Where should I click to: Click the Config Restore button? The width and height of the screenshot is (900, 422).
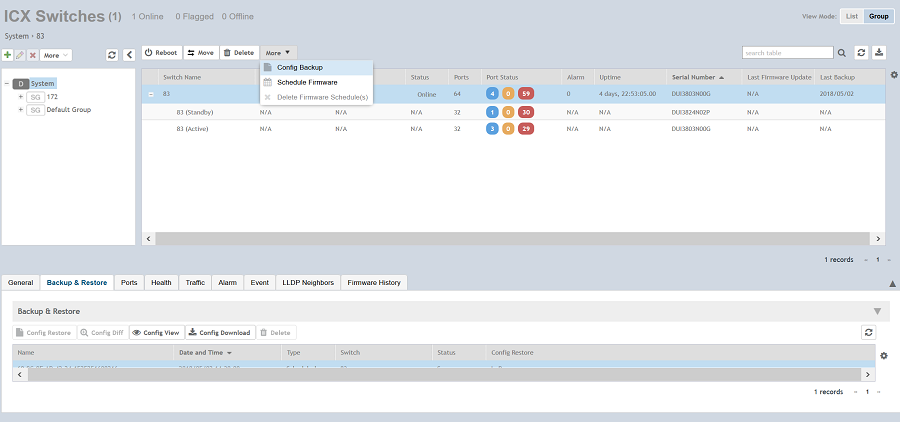coord(44,332)
